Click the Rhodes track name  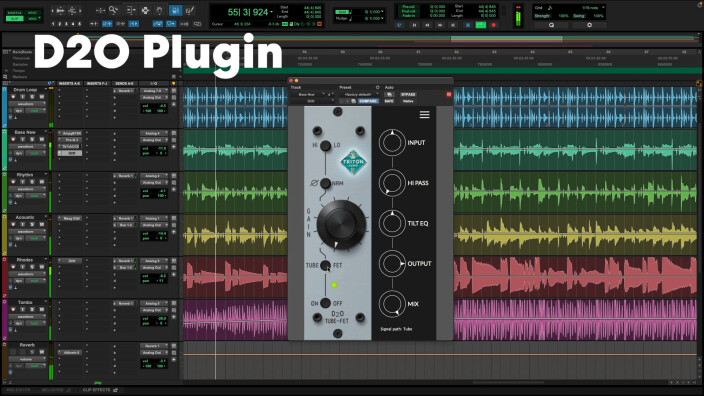[25, 260]
